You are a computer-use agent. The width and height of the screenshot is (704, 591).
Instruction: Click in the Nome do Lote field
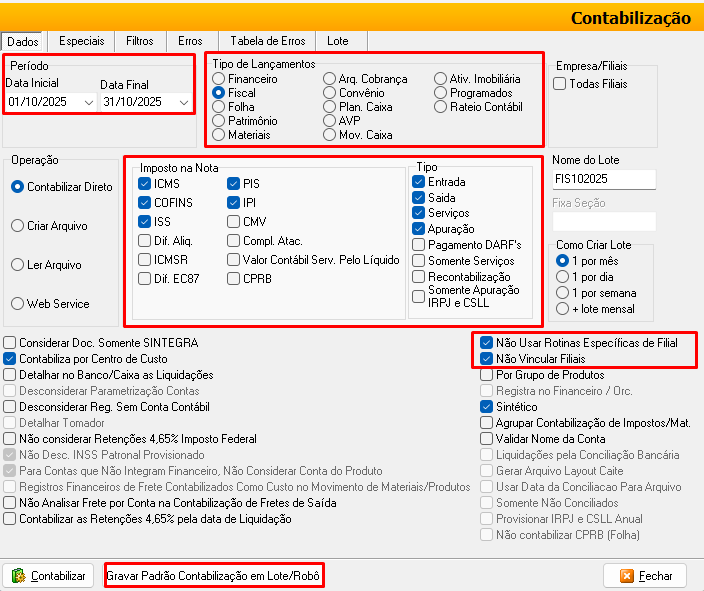(x=603, y=179)
